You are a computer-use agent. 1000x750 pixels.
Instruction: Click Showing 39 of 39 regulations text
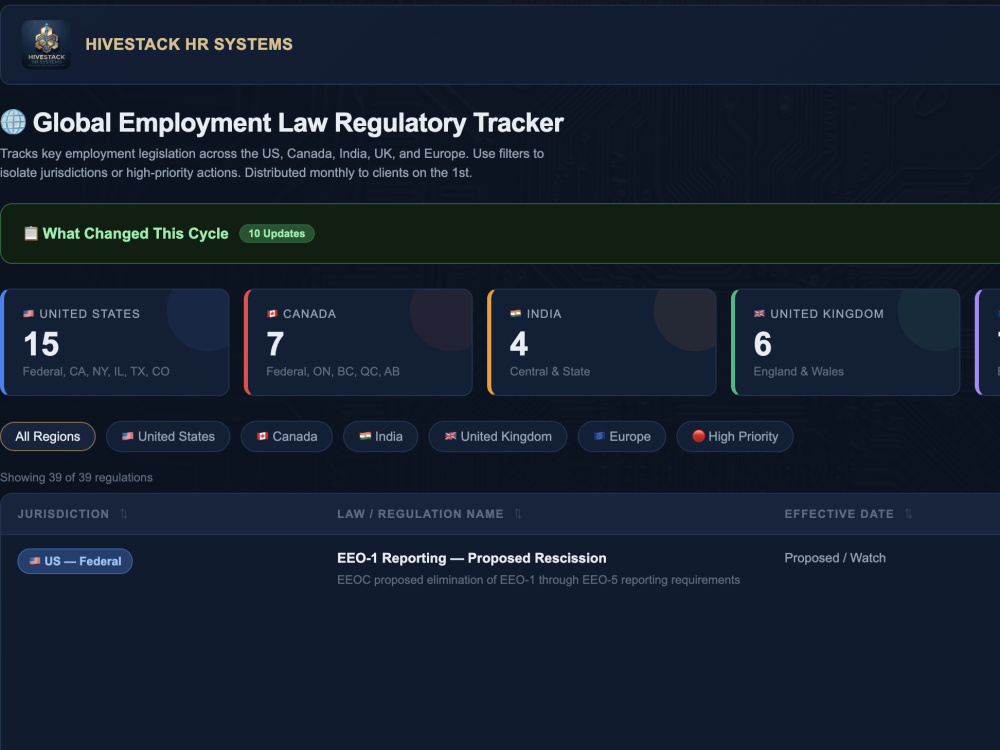77,478
